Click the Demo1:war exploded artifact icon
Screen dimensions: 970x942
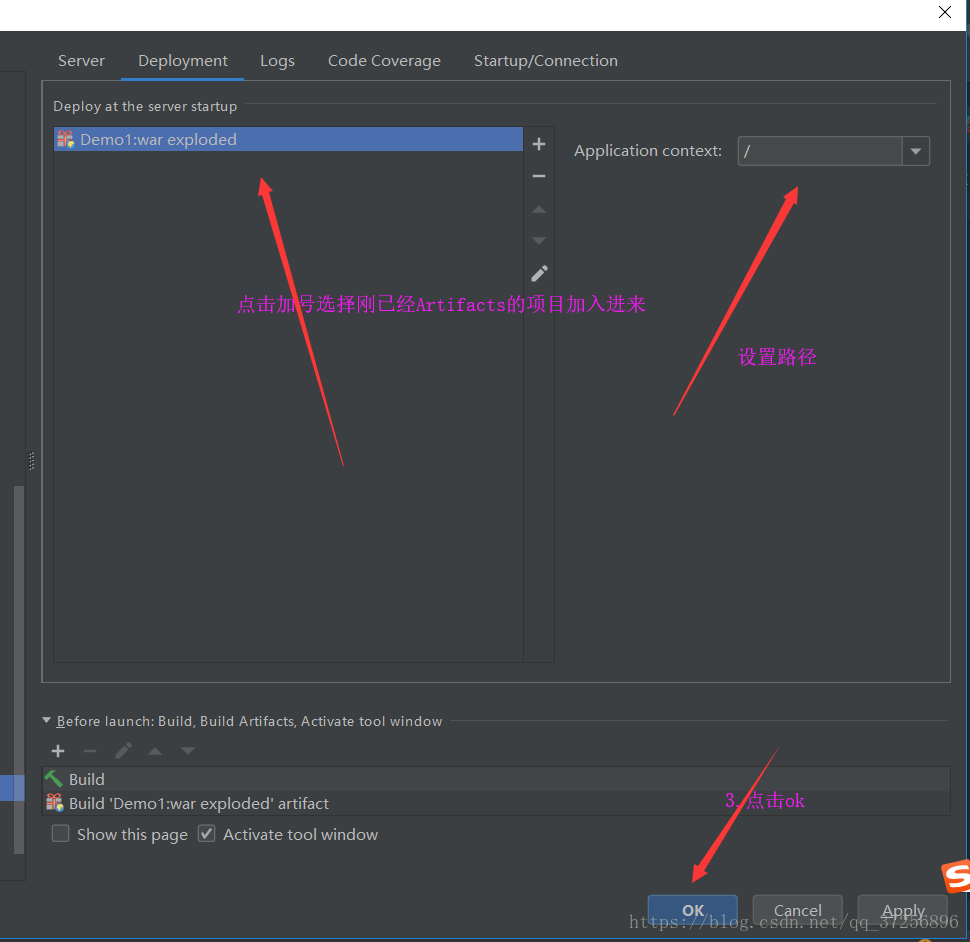[65, 139]
